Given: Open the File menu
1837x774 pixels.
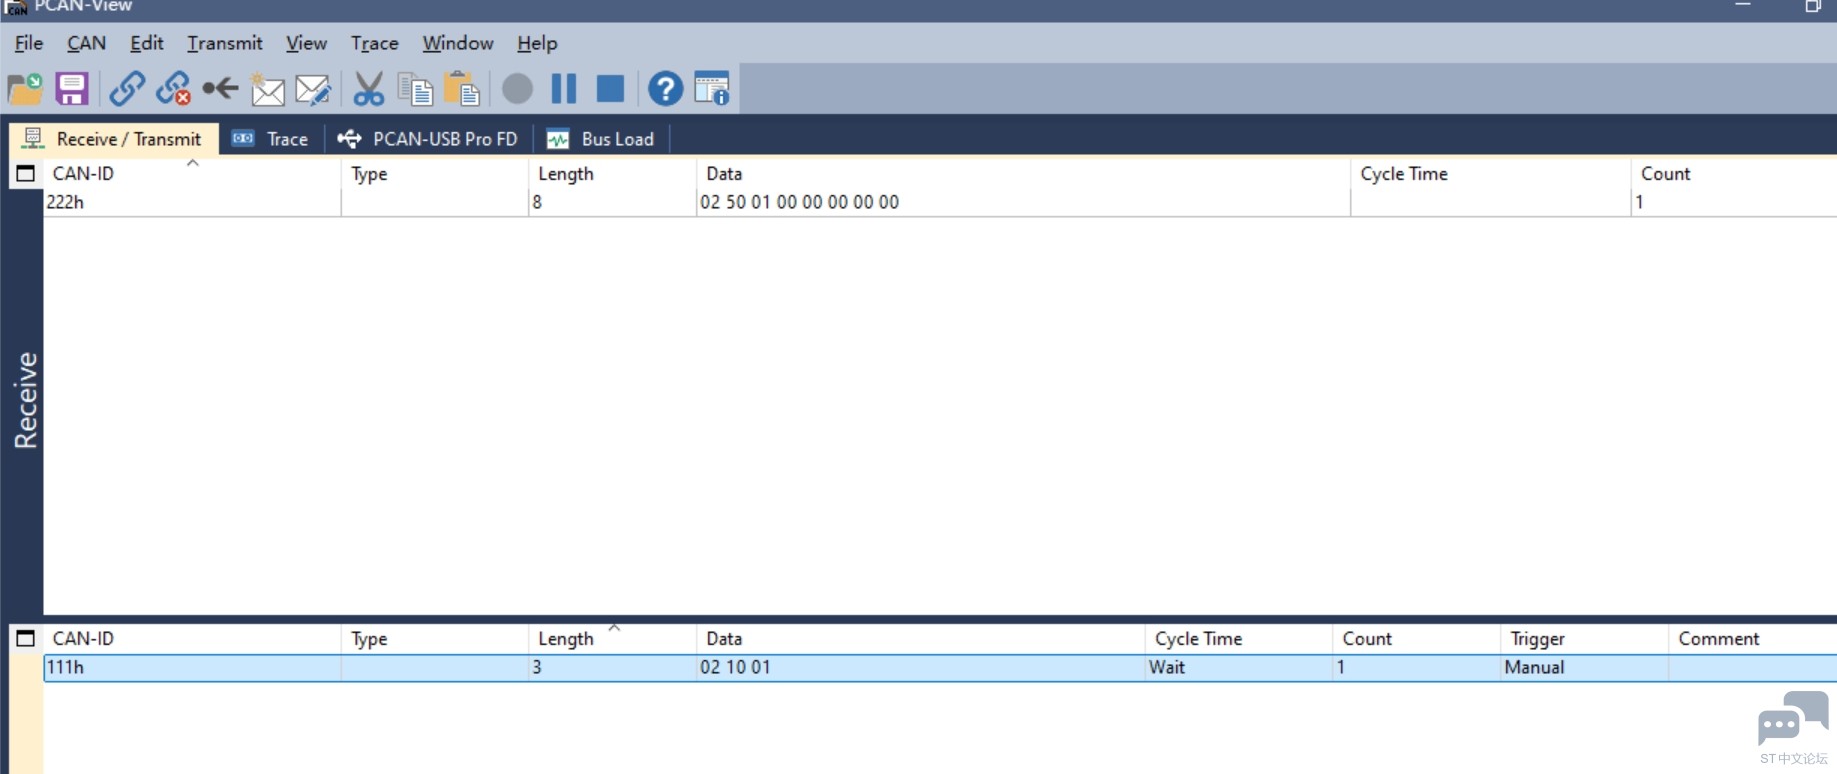Looking at the screenshot, I should pyautogui.click(x=29, y=43).
